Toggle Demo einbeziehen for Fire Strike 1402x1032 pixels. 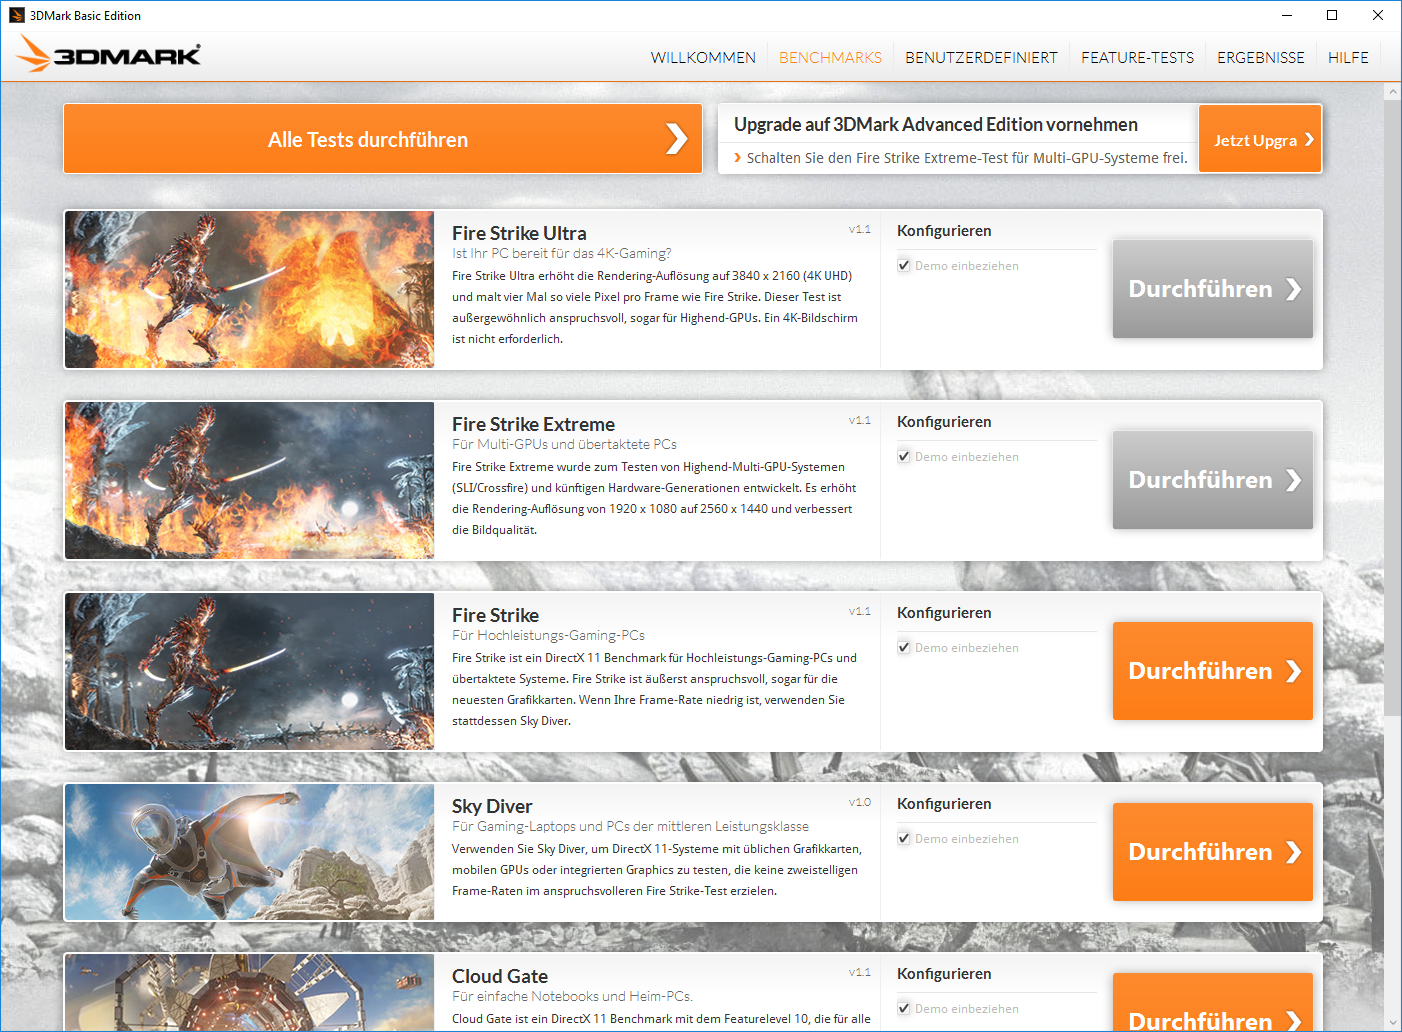click(904, 648)
